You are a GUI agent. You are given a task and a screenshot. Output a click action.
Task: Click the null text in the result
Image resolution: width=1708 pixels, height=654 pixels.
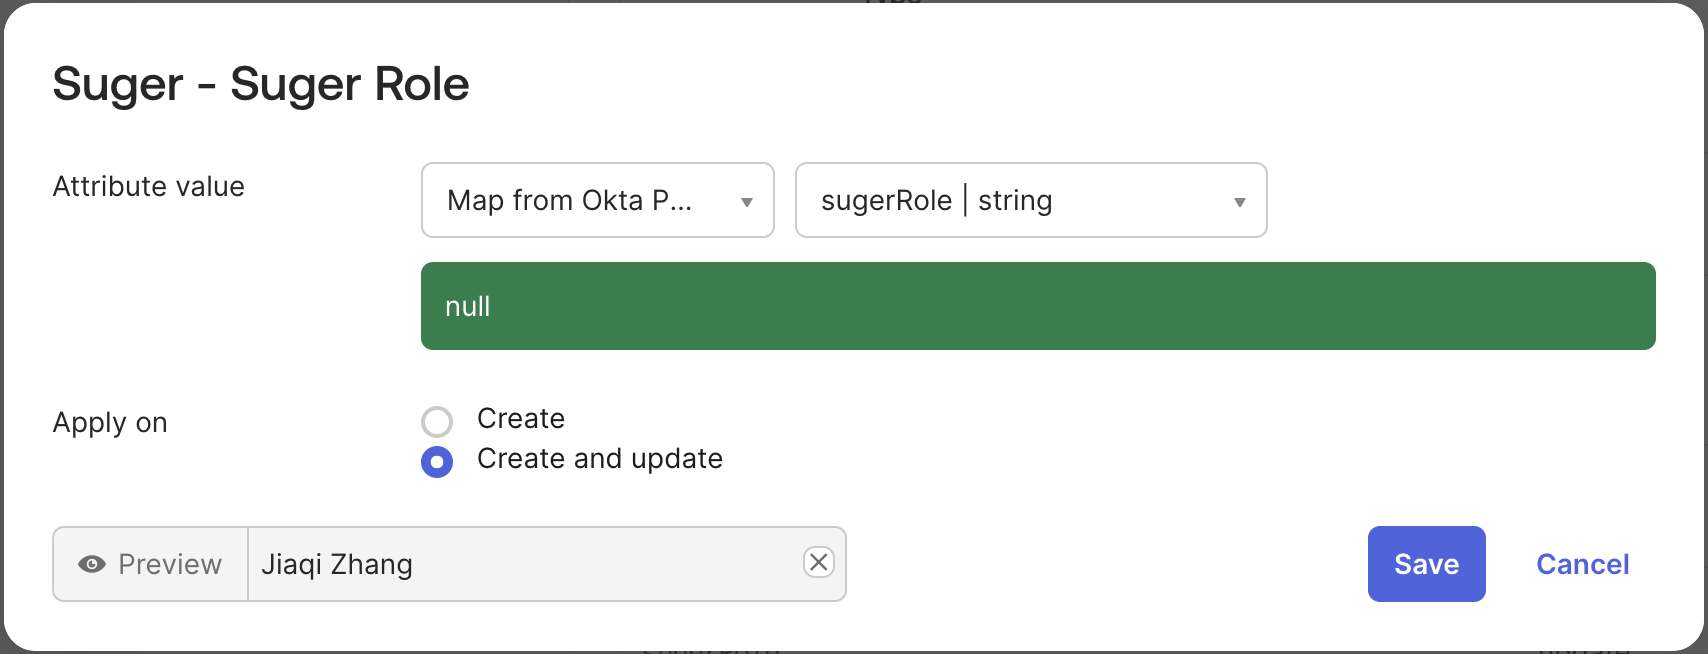tap(468, 306)
